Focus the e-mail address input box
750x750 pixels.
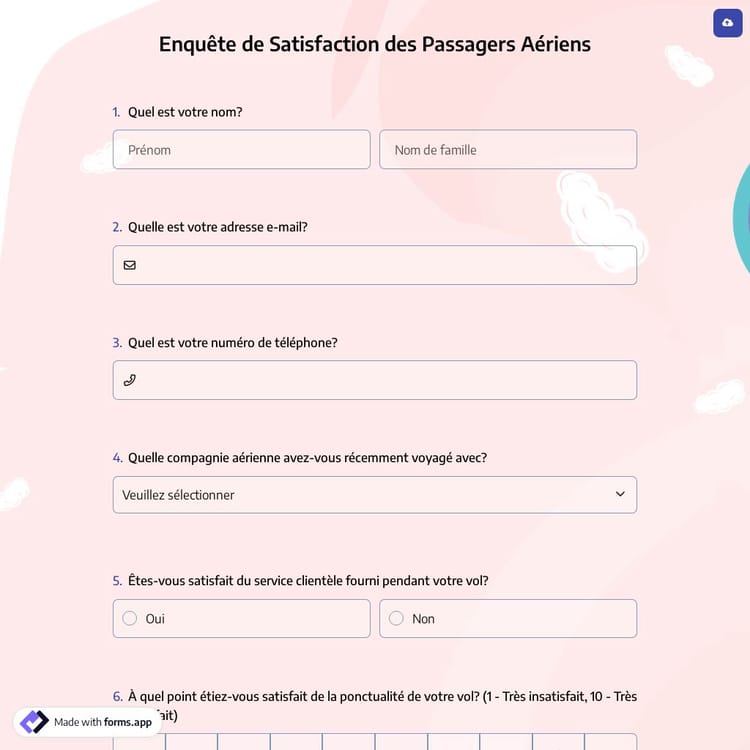pyautogui.click(x=385, y=265)
